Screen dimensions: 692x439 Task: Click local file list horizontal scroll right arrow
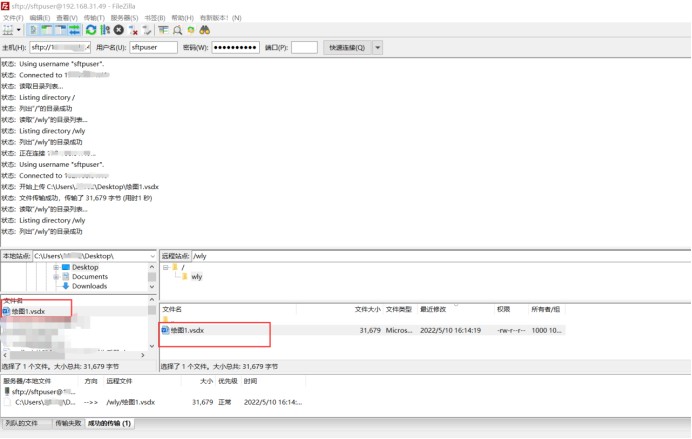click(x=143, y=355)
